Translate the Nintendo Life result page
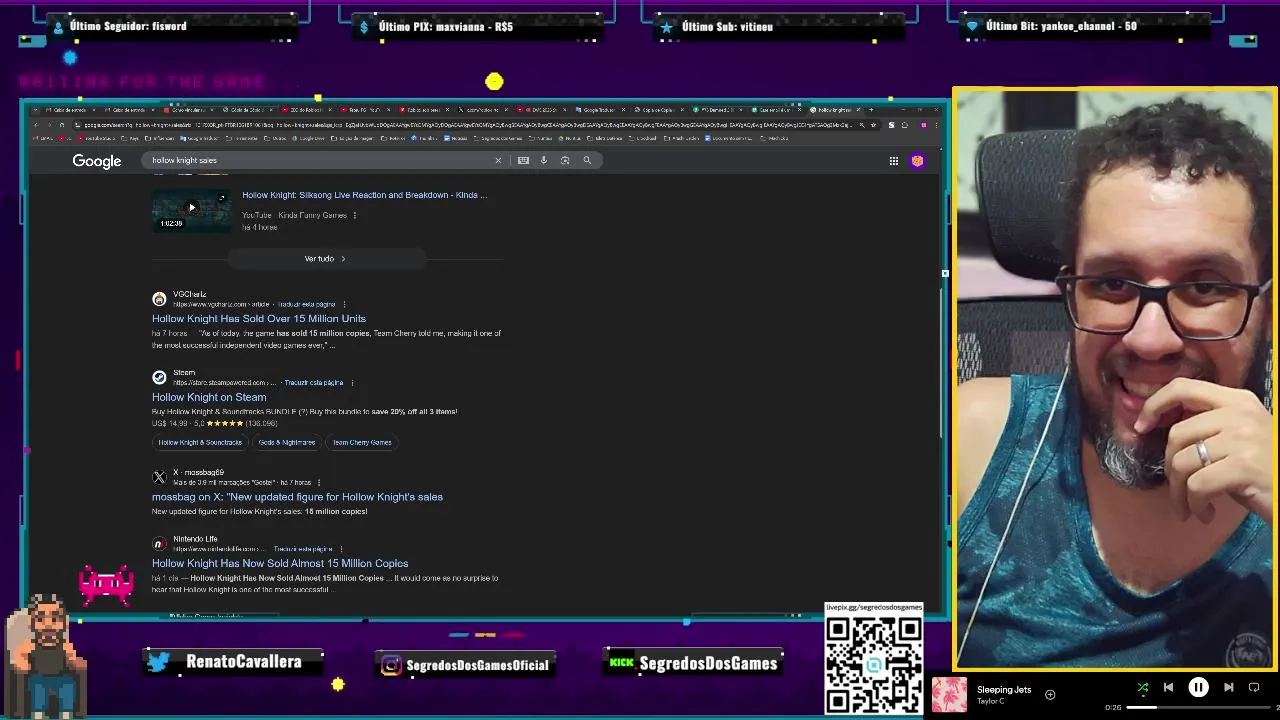This screenshot has height=720, width=1280. coord(302,549)
